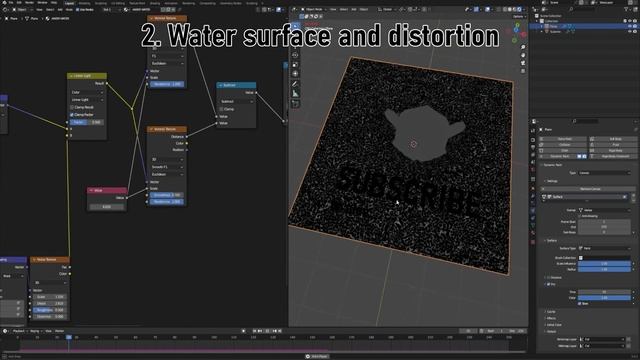Toggle the Dry checkbox
640x360 pixels.
click(549, 284)
